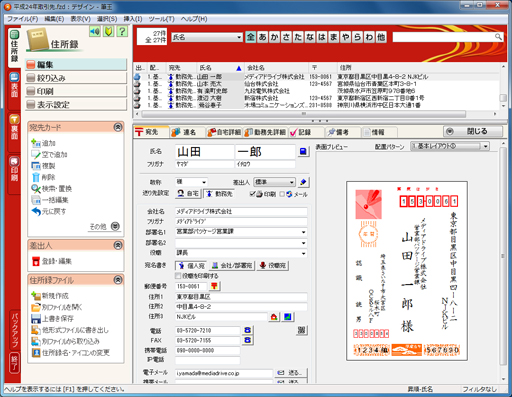Screen dimensions: 512x397
Task: Enable 役職を印刷する checkbox
Action: [178, 276]
